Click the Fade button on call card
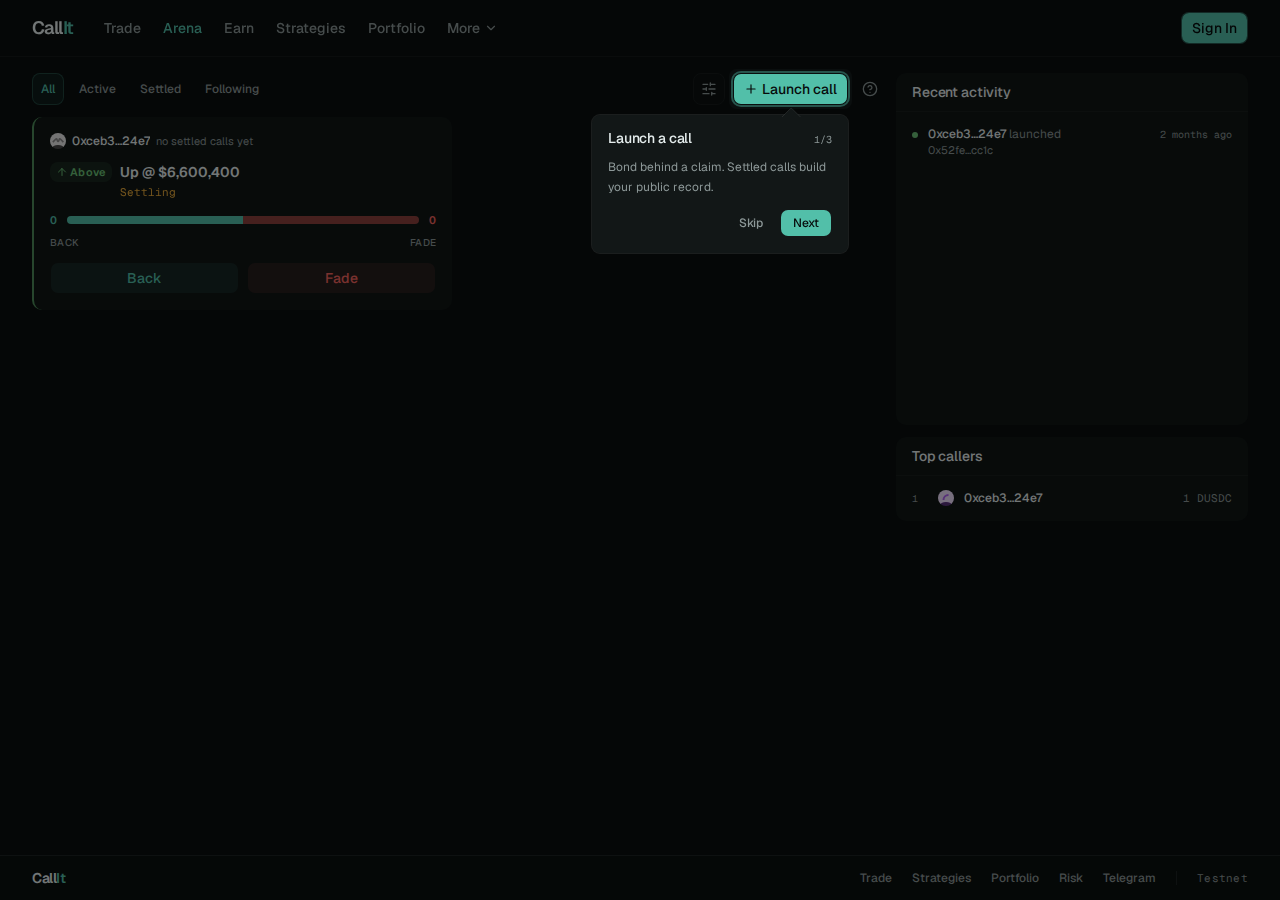Viewport: 1280px width, 900px height. click(341, 278)
